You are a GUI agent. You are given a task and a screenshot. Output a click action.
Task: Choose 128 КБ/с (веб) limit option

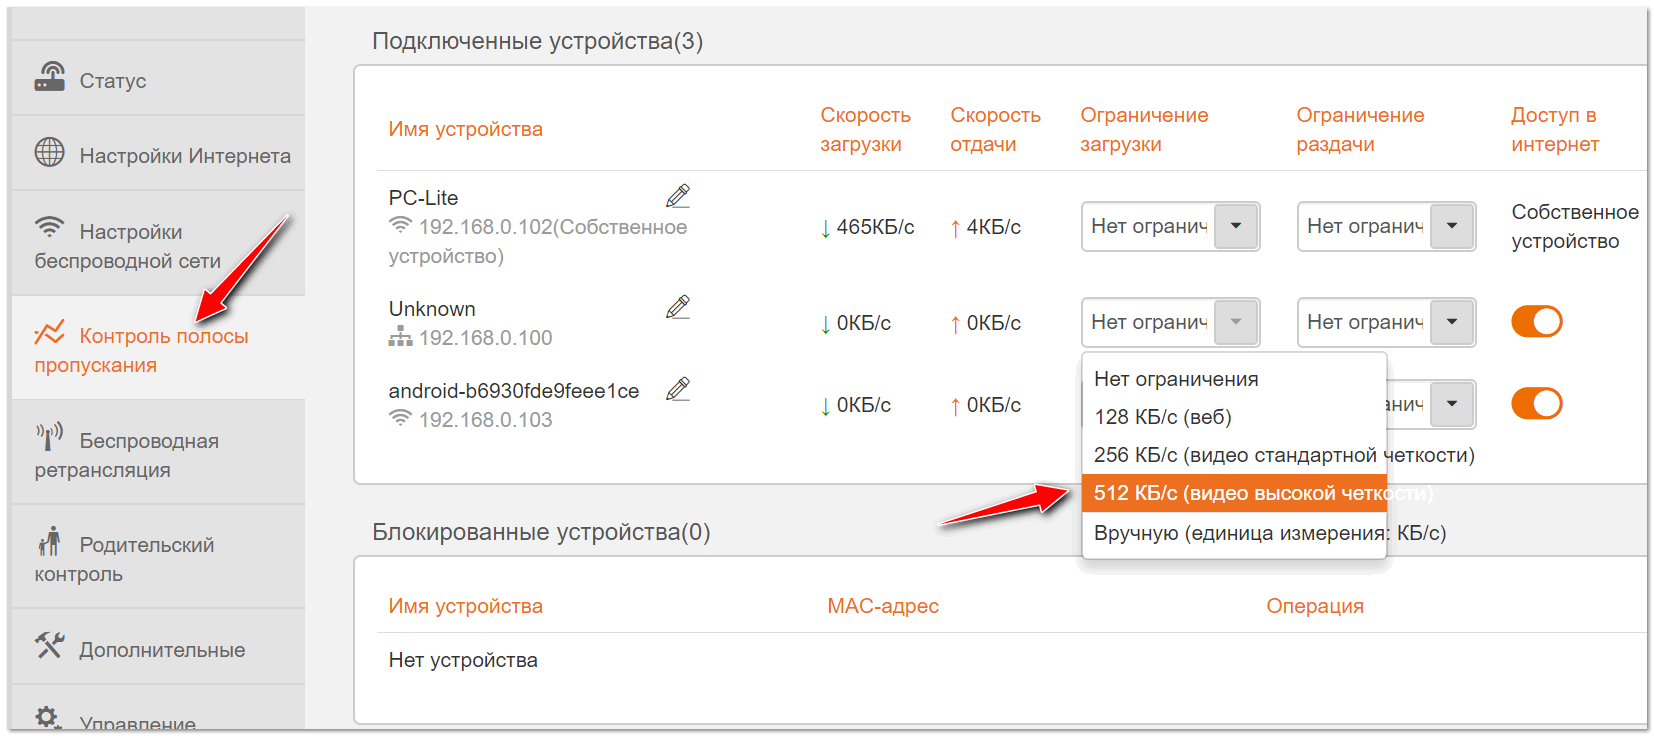click(x=1162, y=417)
